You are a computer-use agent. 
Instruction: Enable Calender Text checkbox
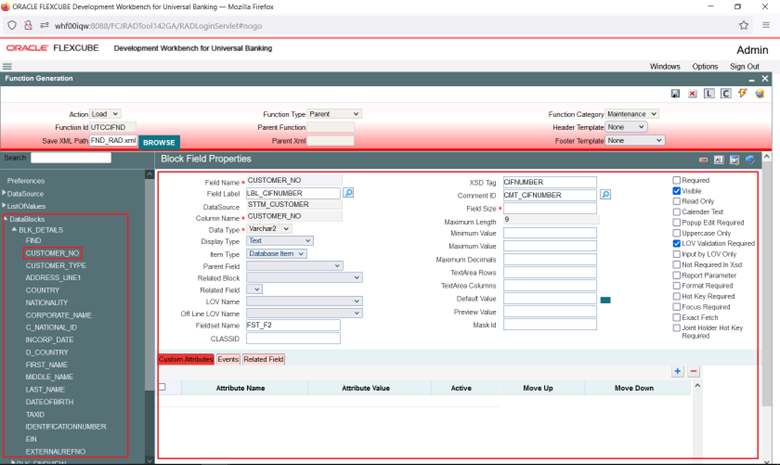tap(677, 211)
